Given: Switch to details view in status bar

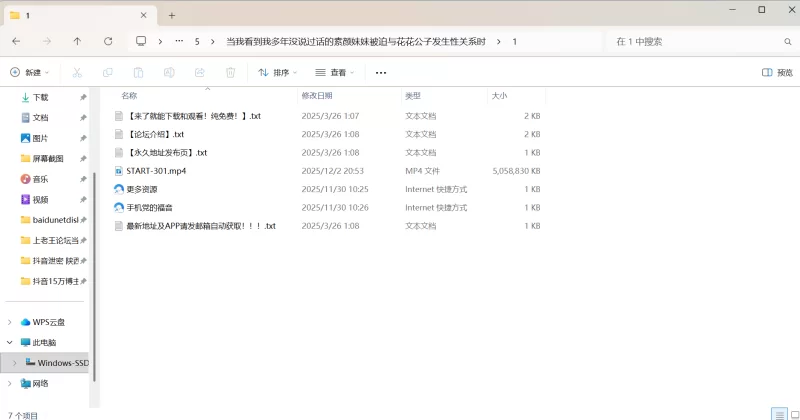Looking at the screenshot, I should coord(777,414).
